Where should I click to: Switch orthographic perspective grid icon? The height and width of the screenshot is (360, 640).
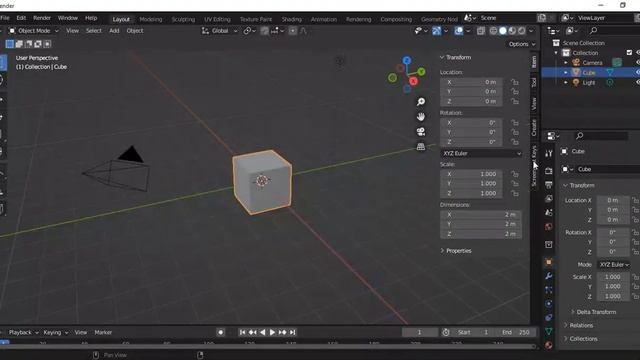(x=421, y=147)
